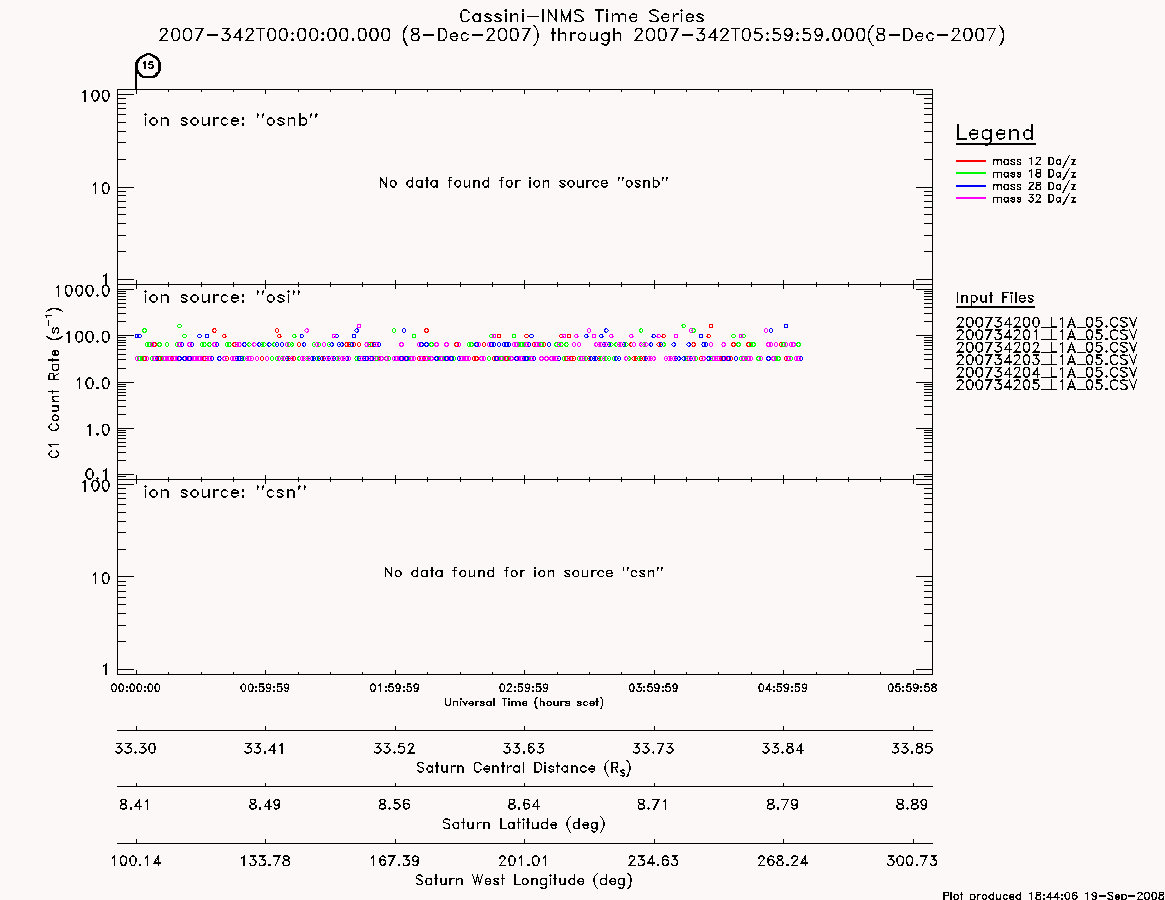Image resolution: width=1165 pixels, height=900 pixels.
Task: Click the 'Legend' heading
Action: tap(995, 134)
